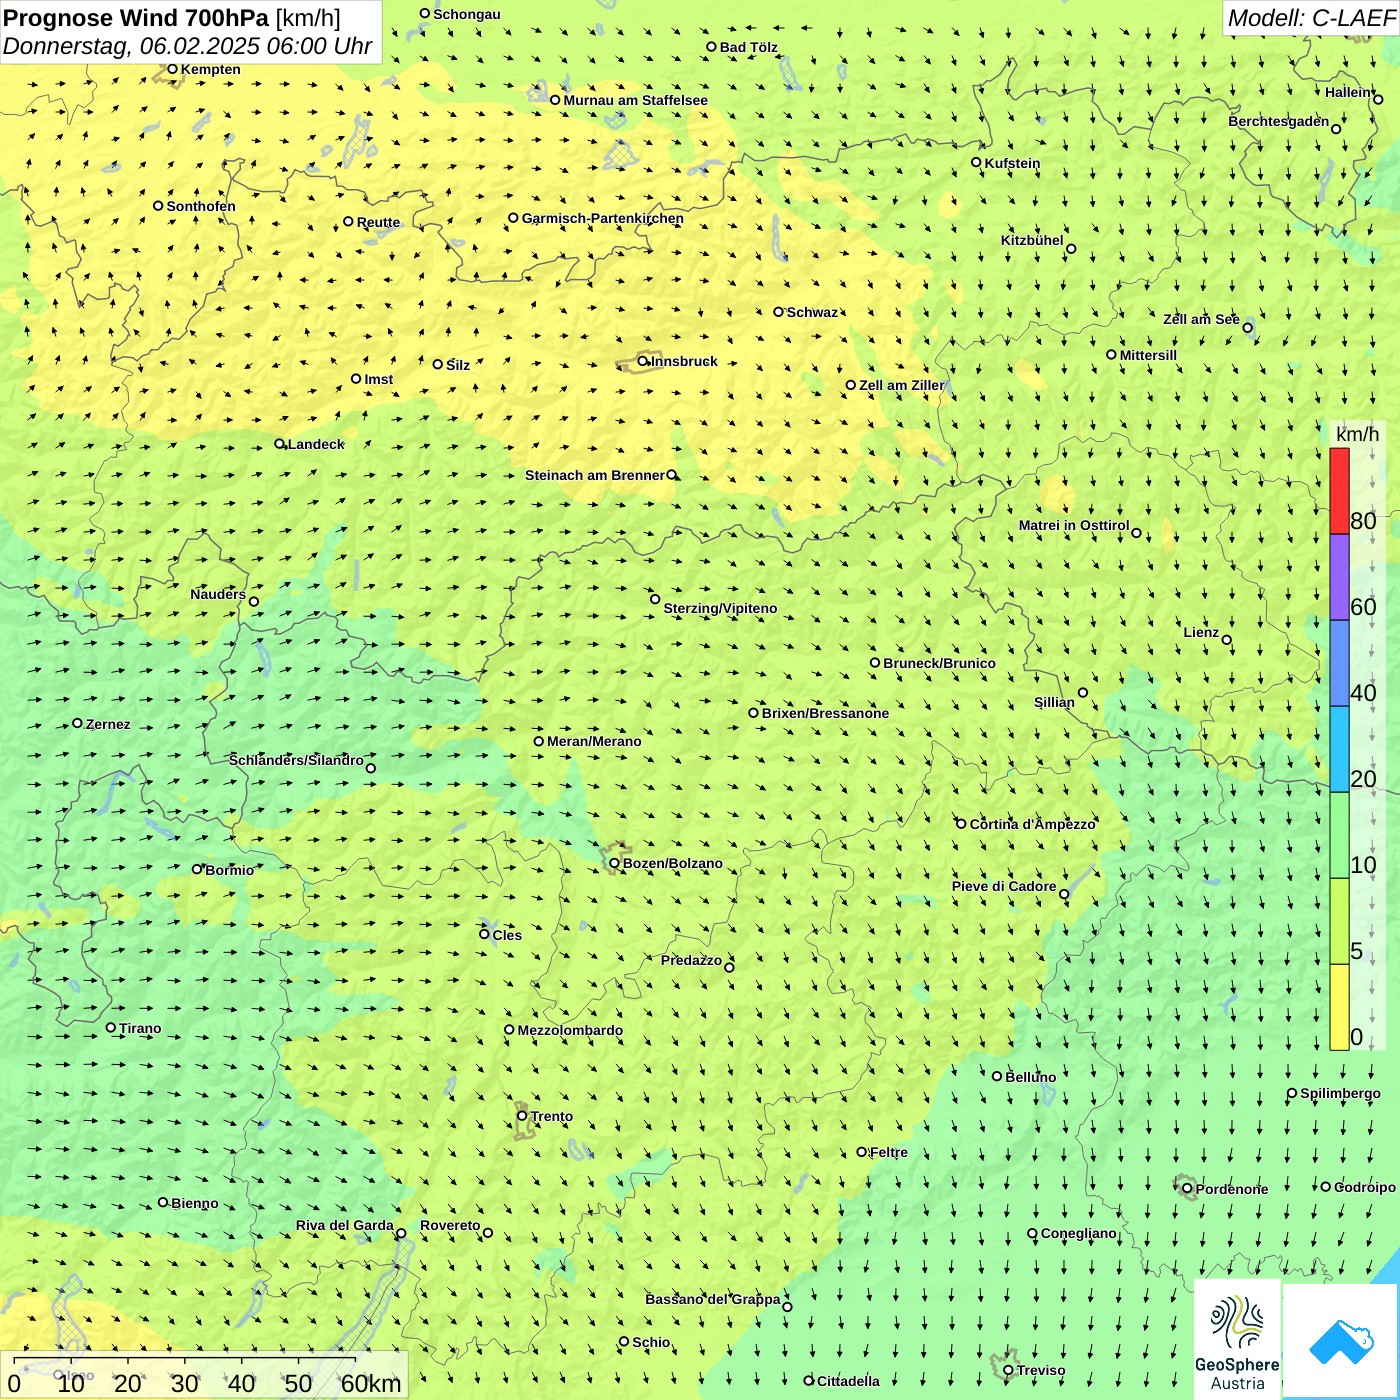Click the Meran/Merano label

(x=595, y=741)
